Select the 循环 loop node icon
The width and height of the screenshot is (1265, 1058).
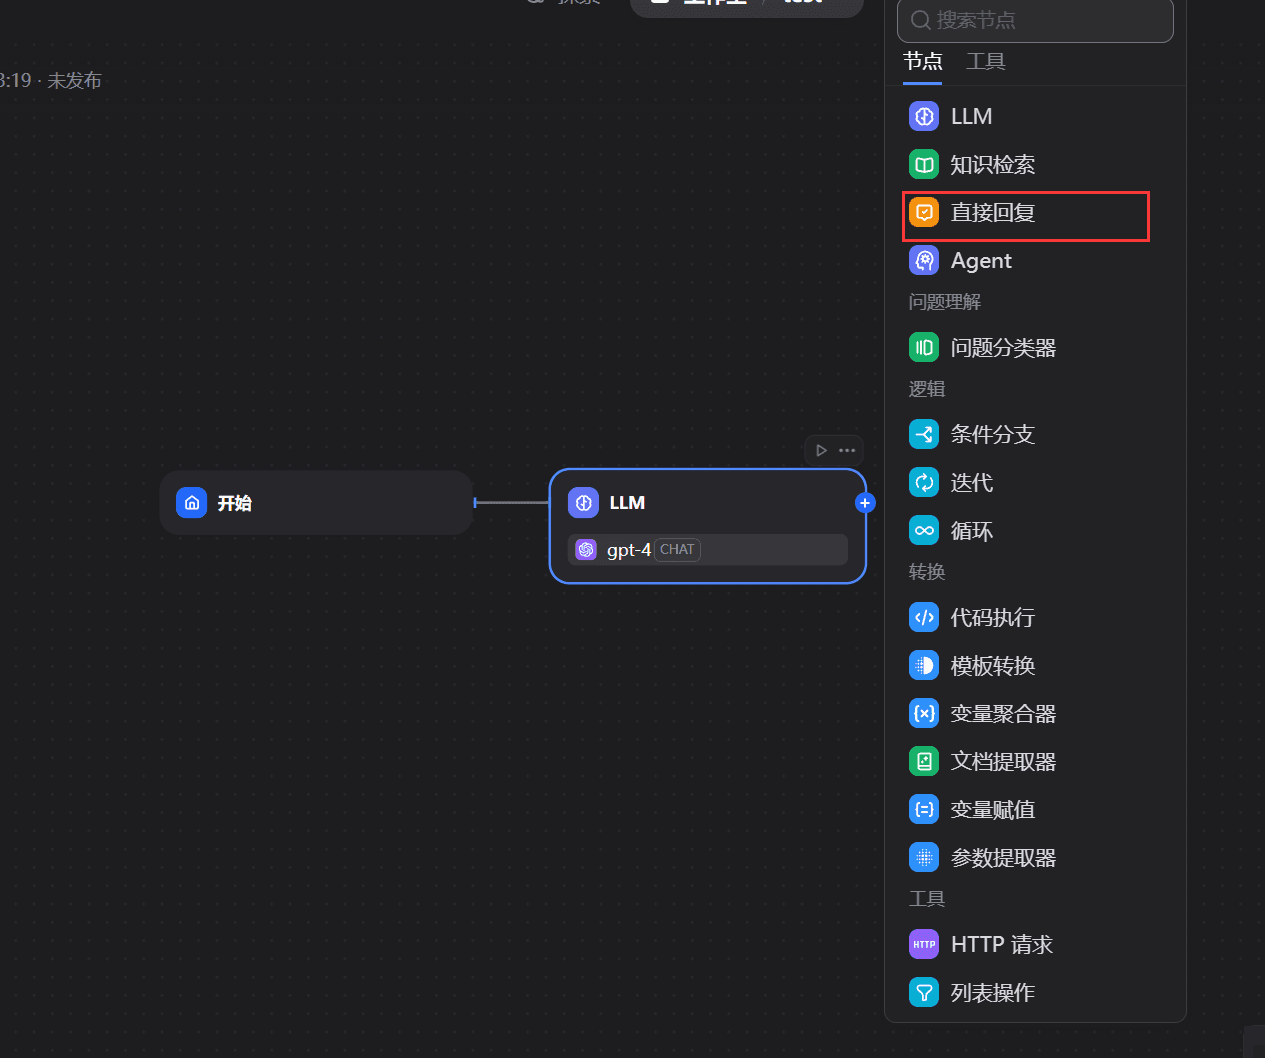click(924, 531)
